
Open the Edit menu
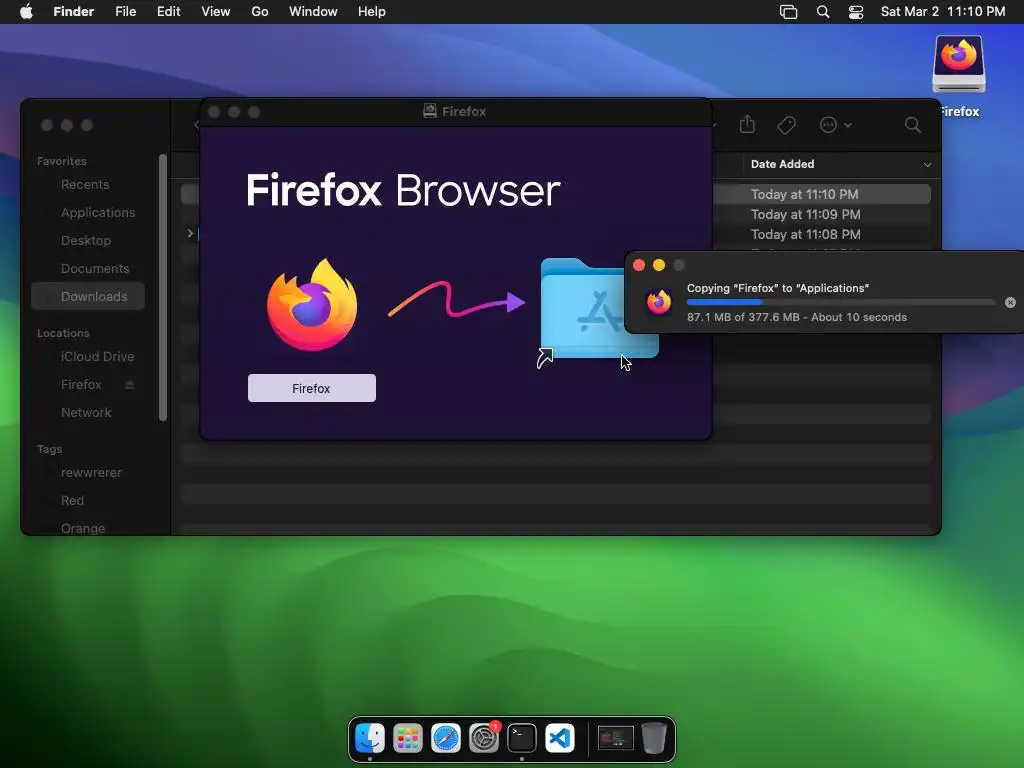168,12
